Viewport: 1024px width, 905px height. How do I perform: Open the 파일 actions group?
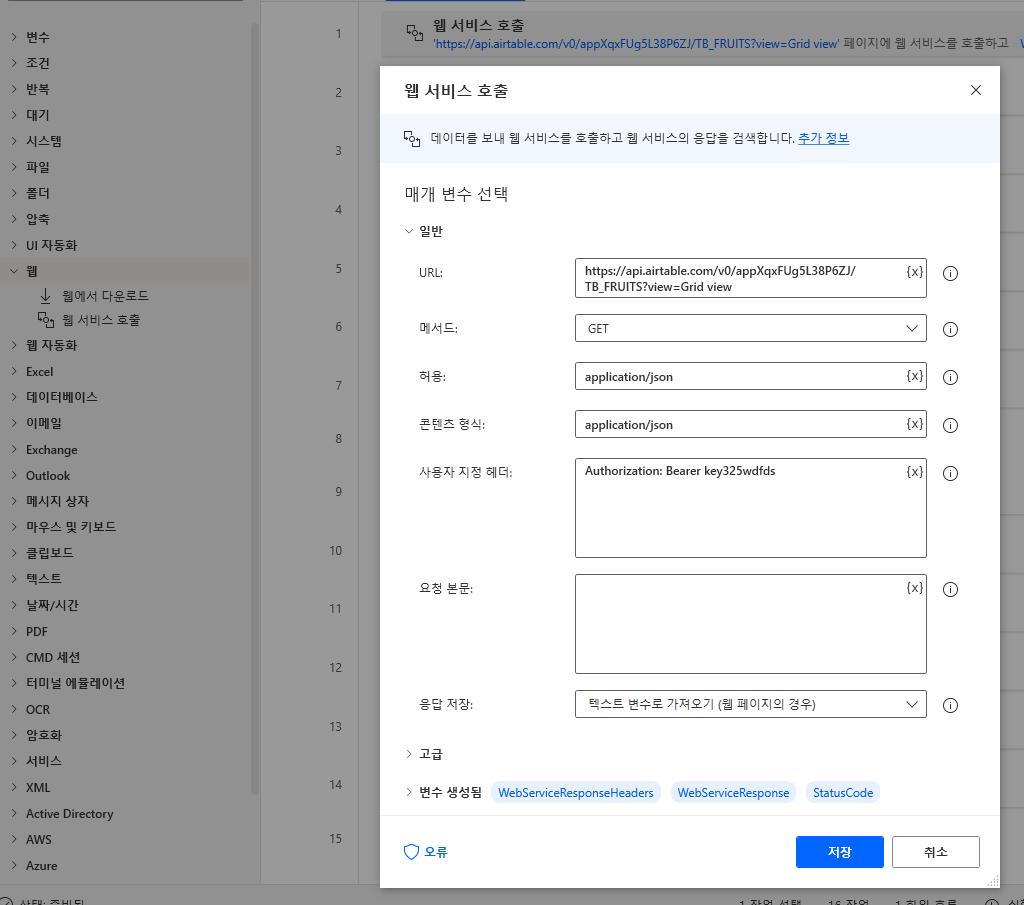[x=38, y=167]
